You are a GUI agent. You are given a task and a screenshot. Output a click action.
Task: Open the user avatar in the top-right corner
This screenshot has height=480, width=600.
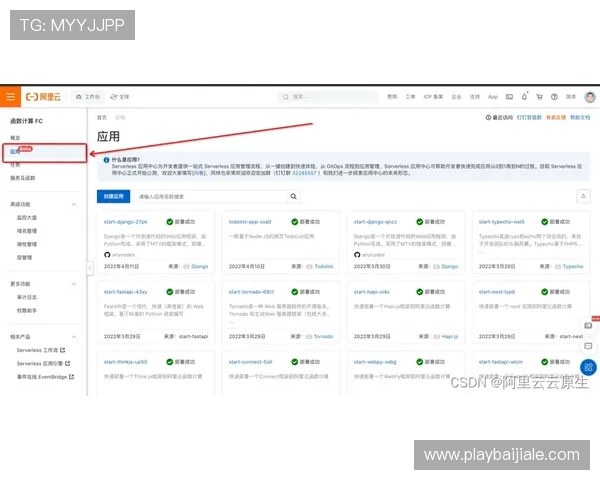pyautogui.click(x=590, y=97)
